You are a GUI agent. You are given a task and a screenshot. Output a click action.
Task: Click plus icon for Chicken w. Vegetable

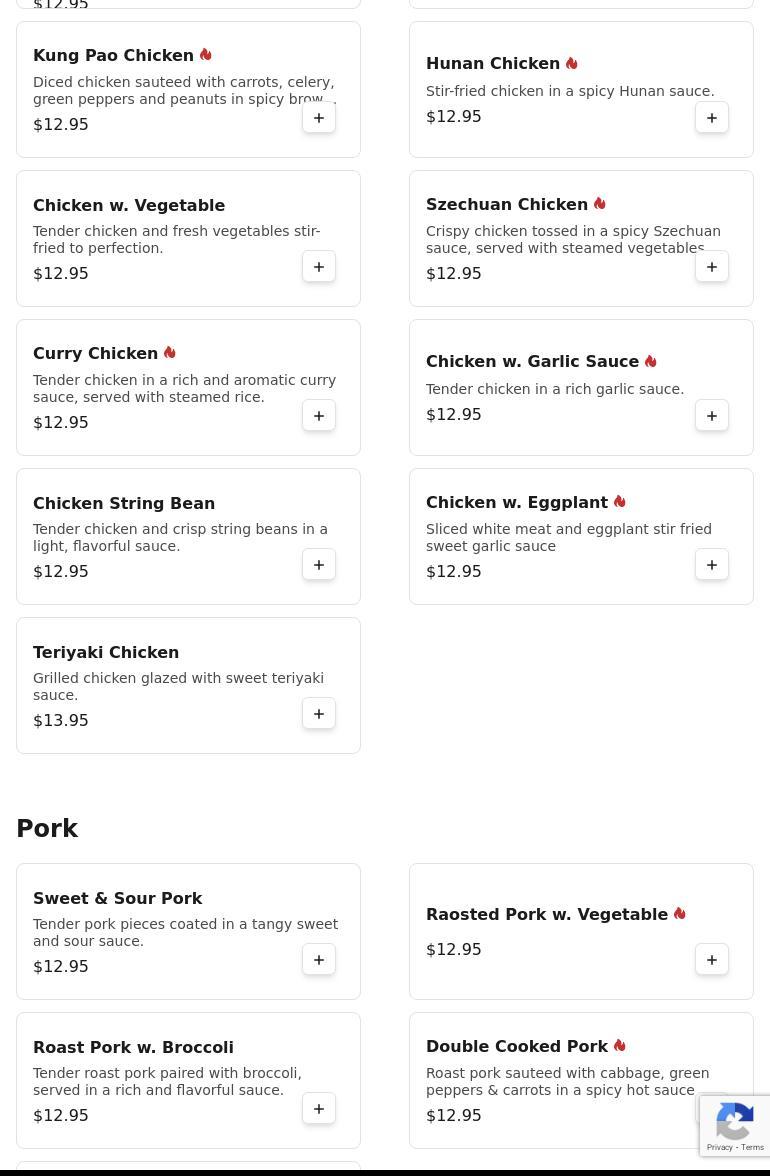coord(319,267)
